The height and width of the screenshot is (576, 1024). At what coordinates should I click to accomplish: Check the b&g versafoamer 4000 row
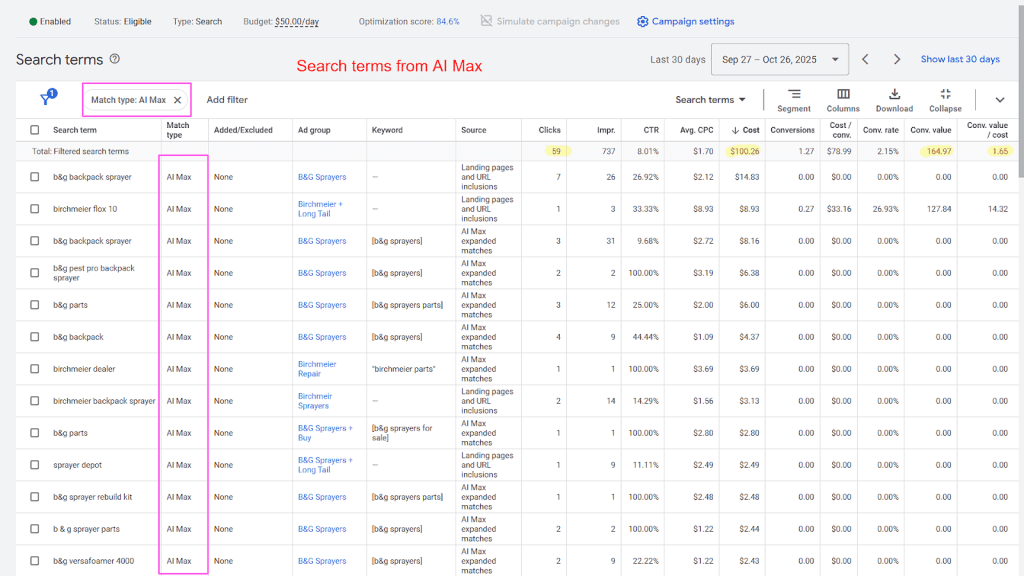click(35, 561)
